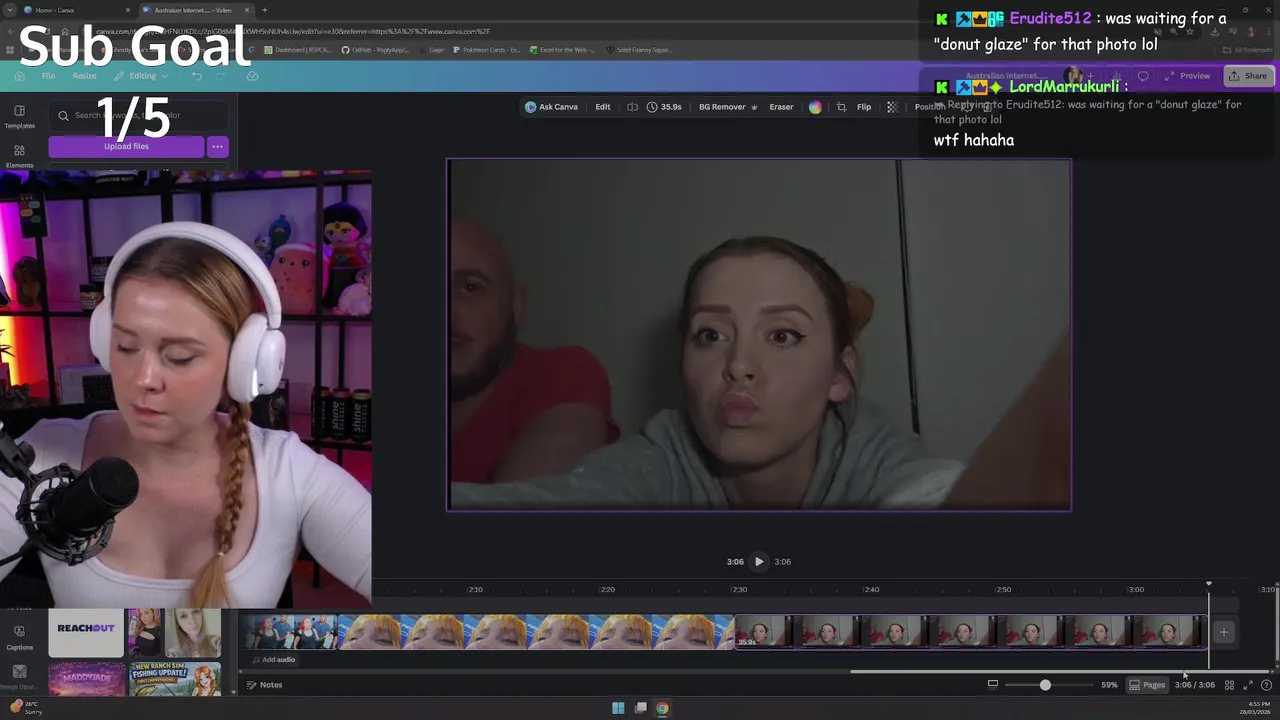Select the 35.9s clip in the timeline
Screen dimensions: 1280x720
pos(971,632)
